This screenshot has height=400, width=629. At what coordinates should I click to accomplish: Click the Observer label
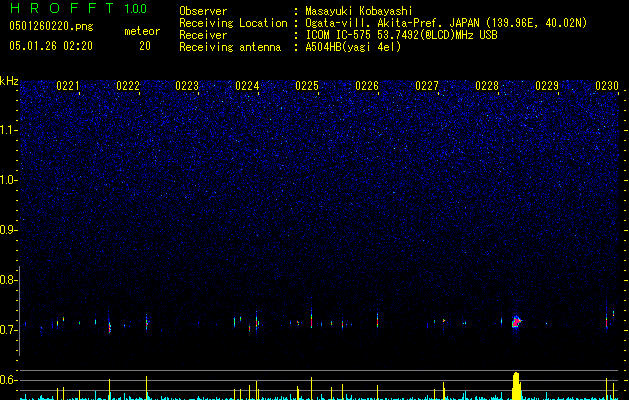(203, 11)
